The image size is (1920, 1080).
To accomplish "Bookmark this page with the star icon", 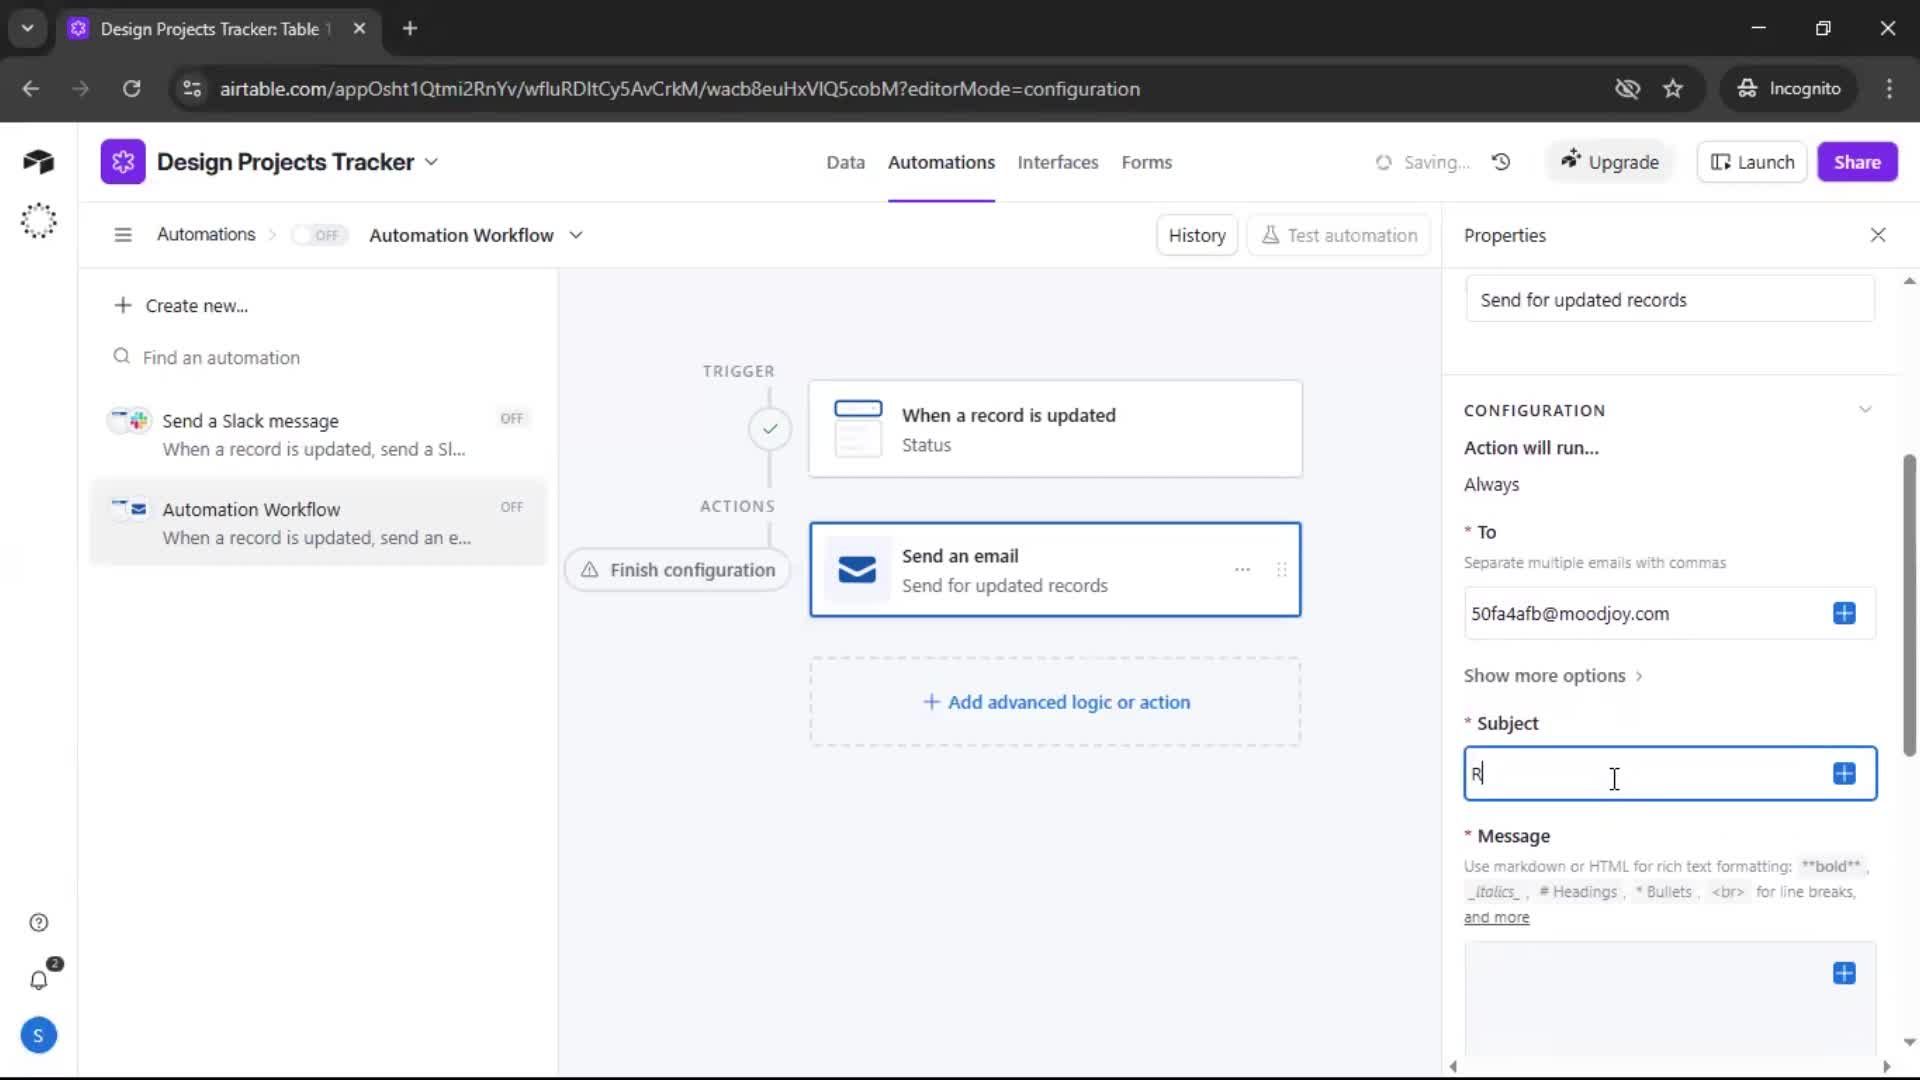I will click(1673, 89).
